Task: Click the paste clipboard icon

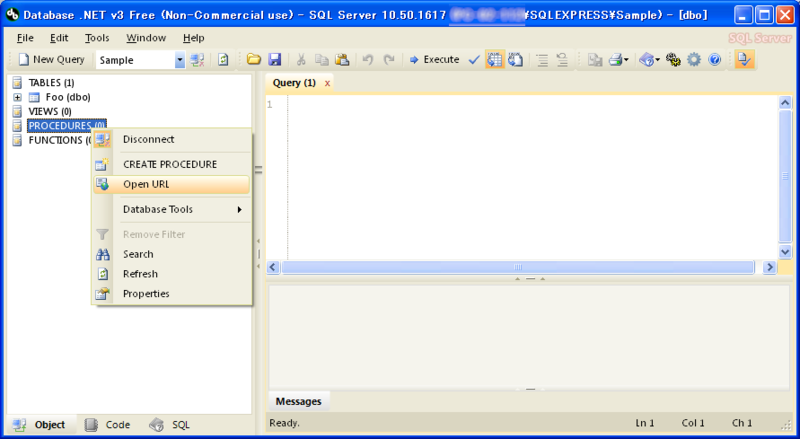Action: coord(342,60)
